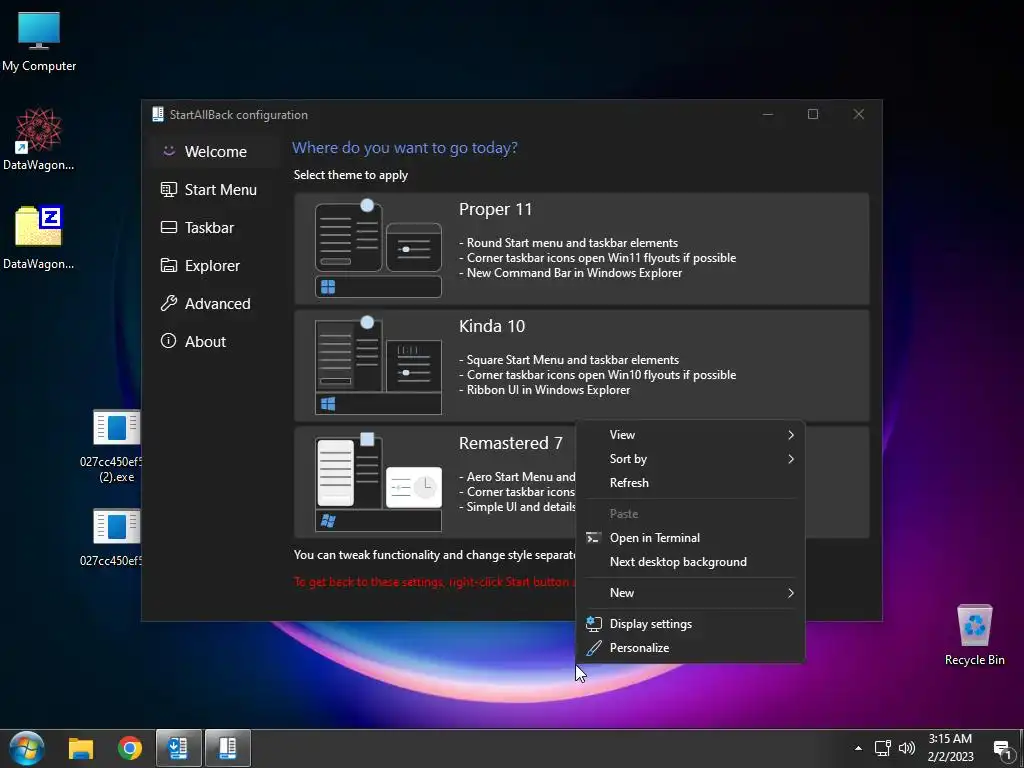Viewport: 1024px width, 768px height.
Task: Apply the Proper 11 theme
Action: click(x=581, y=249)
